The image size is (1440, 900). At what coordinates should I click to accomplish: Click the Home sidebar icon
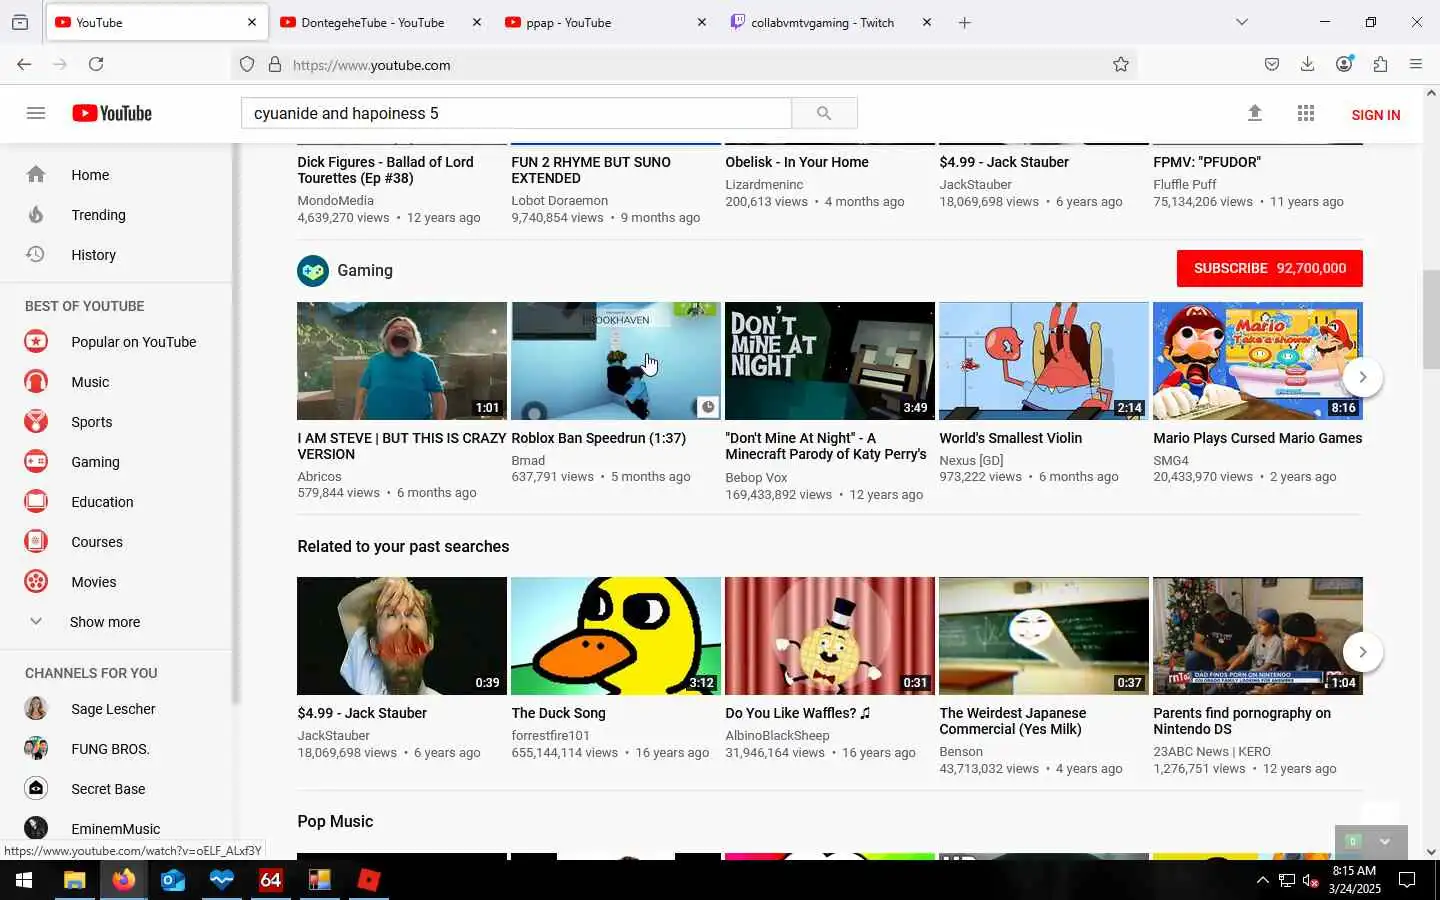(x=36, y=175)
